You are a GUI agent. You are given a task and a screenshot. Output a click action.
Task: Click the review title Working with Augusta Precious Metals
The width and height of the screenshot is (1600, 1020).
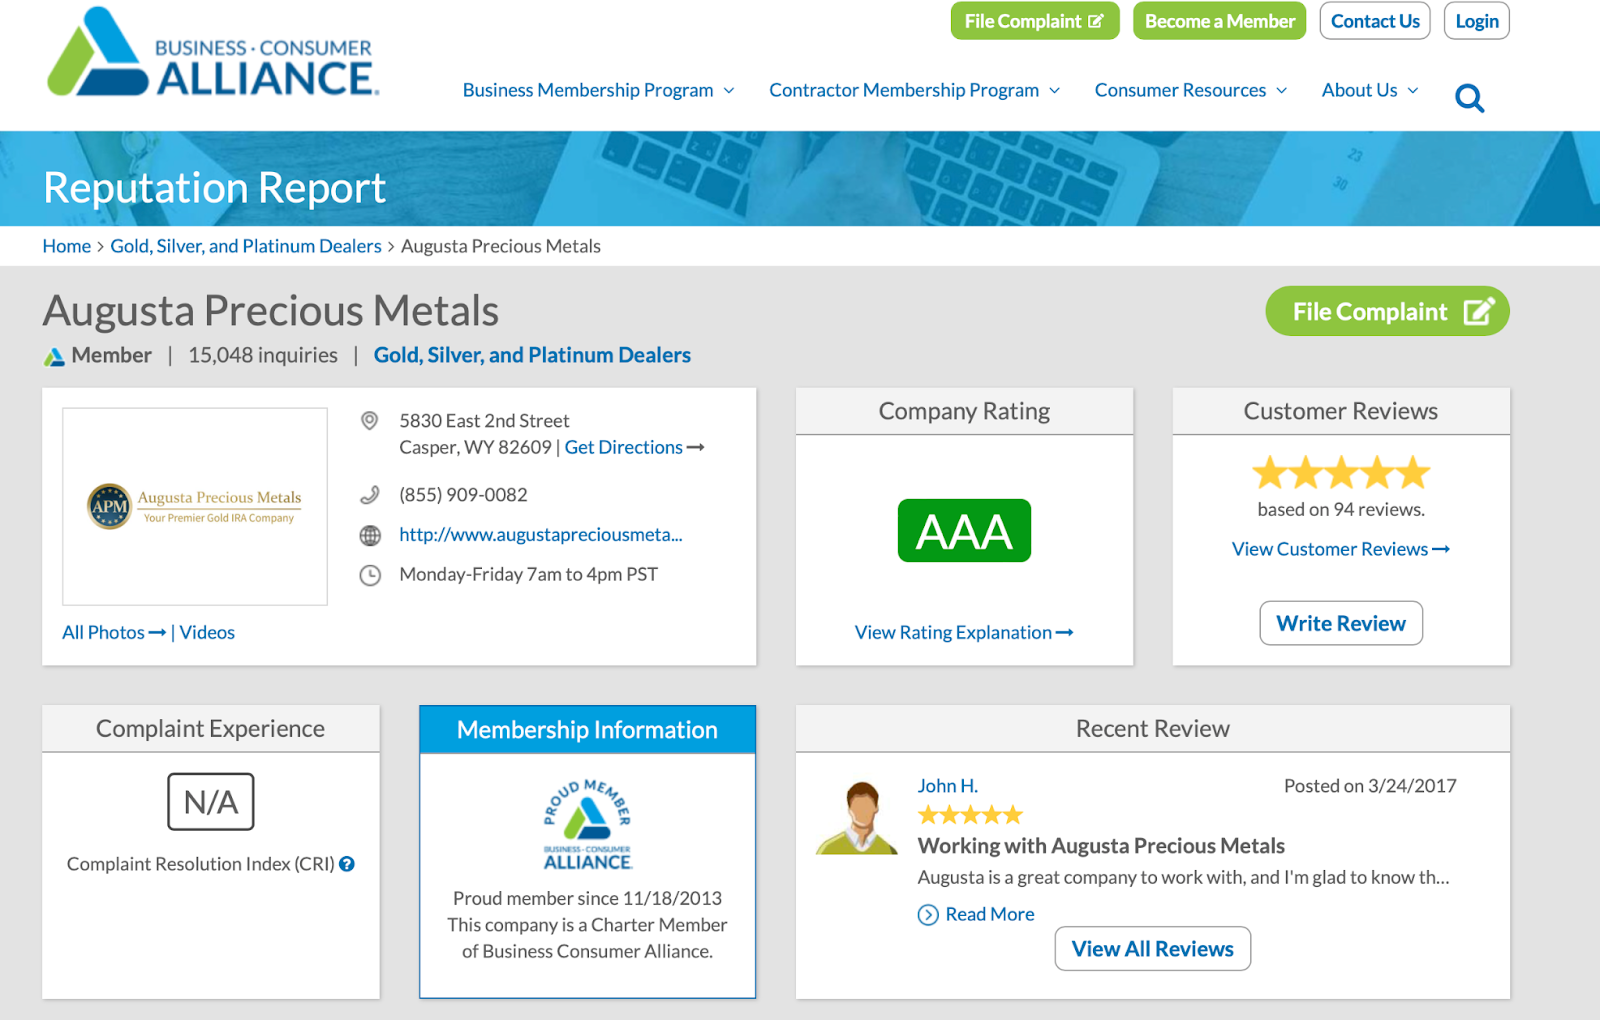click(x=1101, y=846)
